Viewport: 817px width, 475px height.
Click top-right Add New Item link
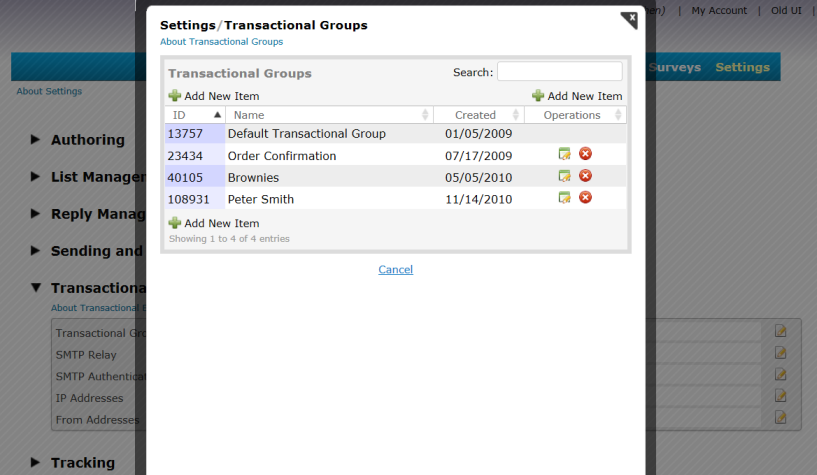pos(577,96)
